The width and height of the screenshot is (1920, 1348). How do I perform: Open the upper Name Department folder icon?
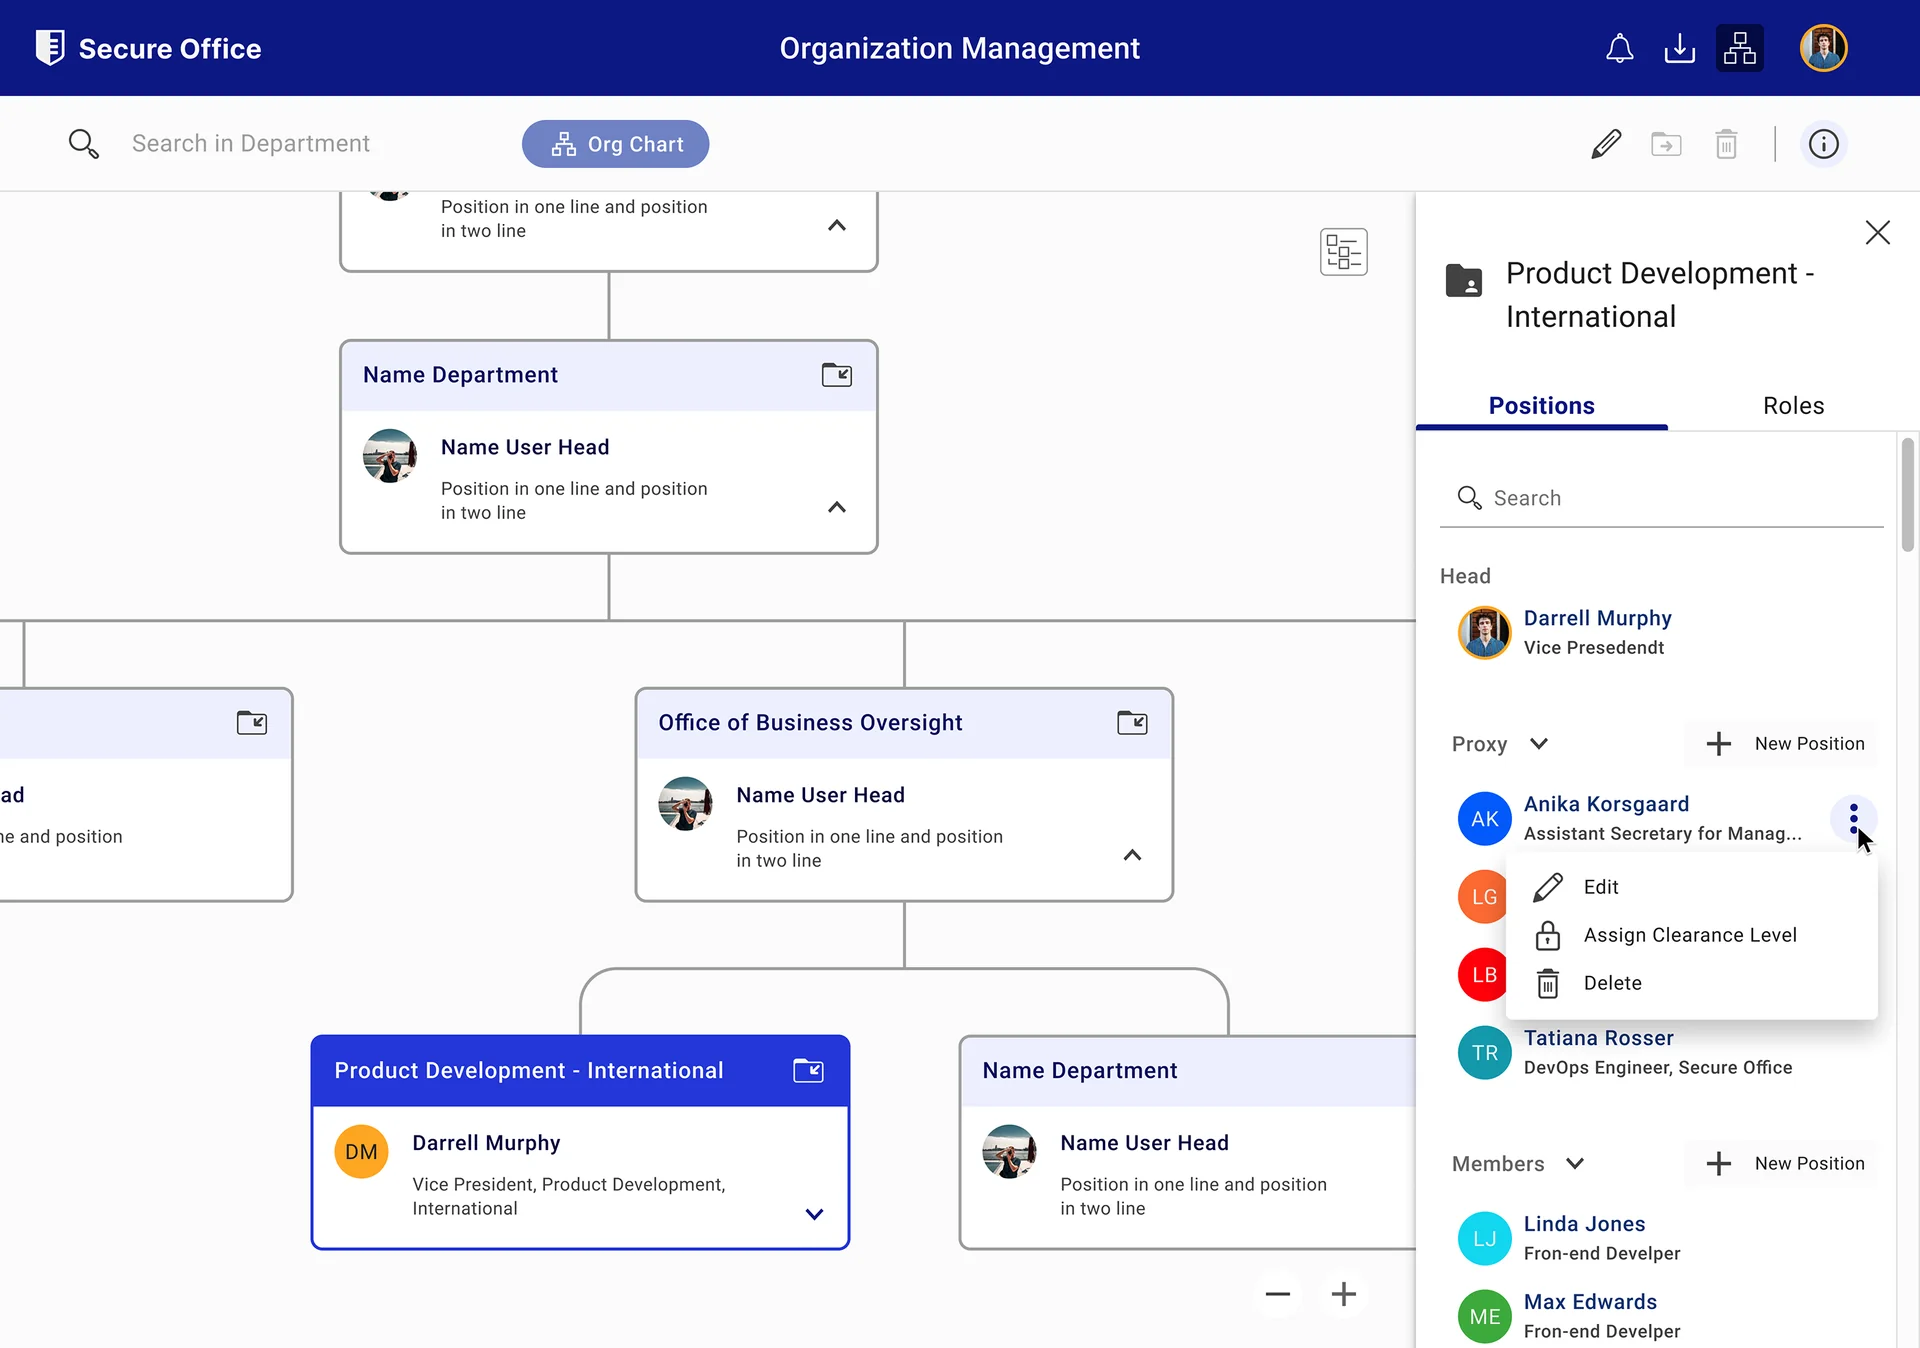pos(837,375)
